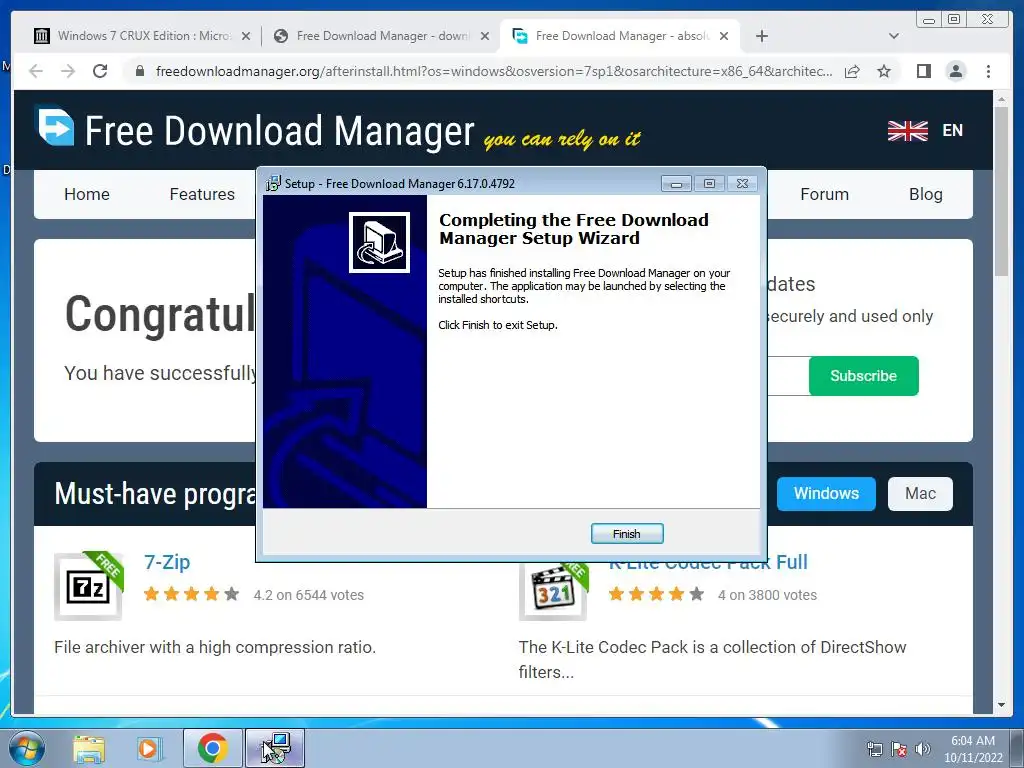Click the K-Lite Codec Pack star rating
The image size is (1024, 768).
656,594
